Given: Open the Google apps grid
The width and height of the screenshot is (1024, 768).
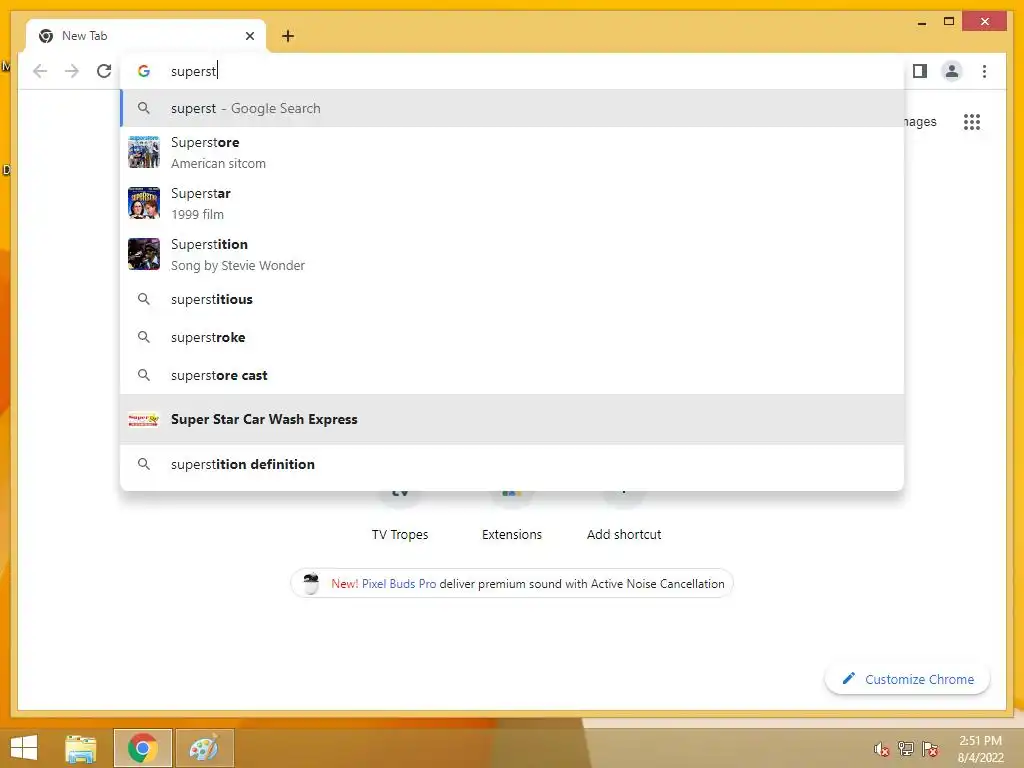Looking at the screenshot, I should click(x=972, y=122).
